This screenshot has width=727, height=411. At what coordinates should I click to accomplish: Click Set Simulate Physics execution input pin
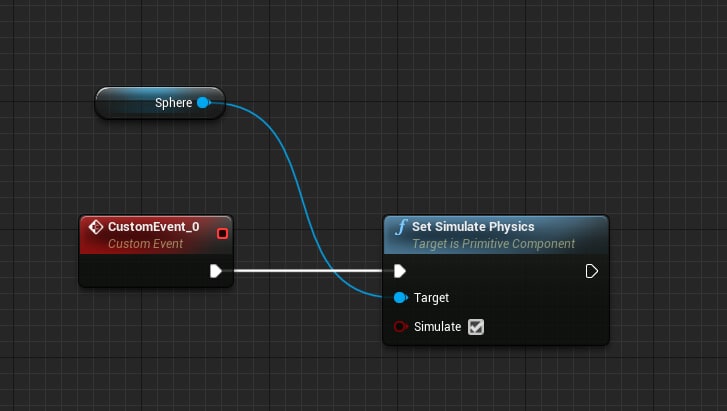point(400,271)
